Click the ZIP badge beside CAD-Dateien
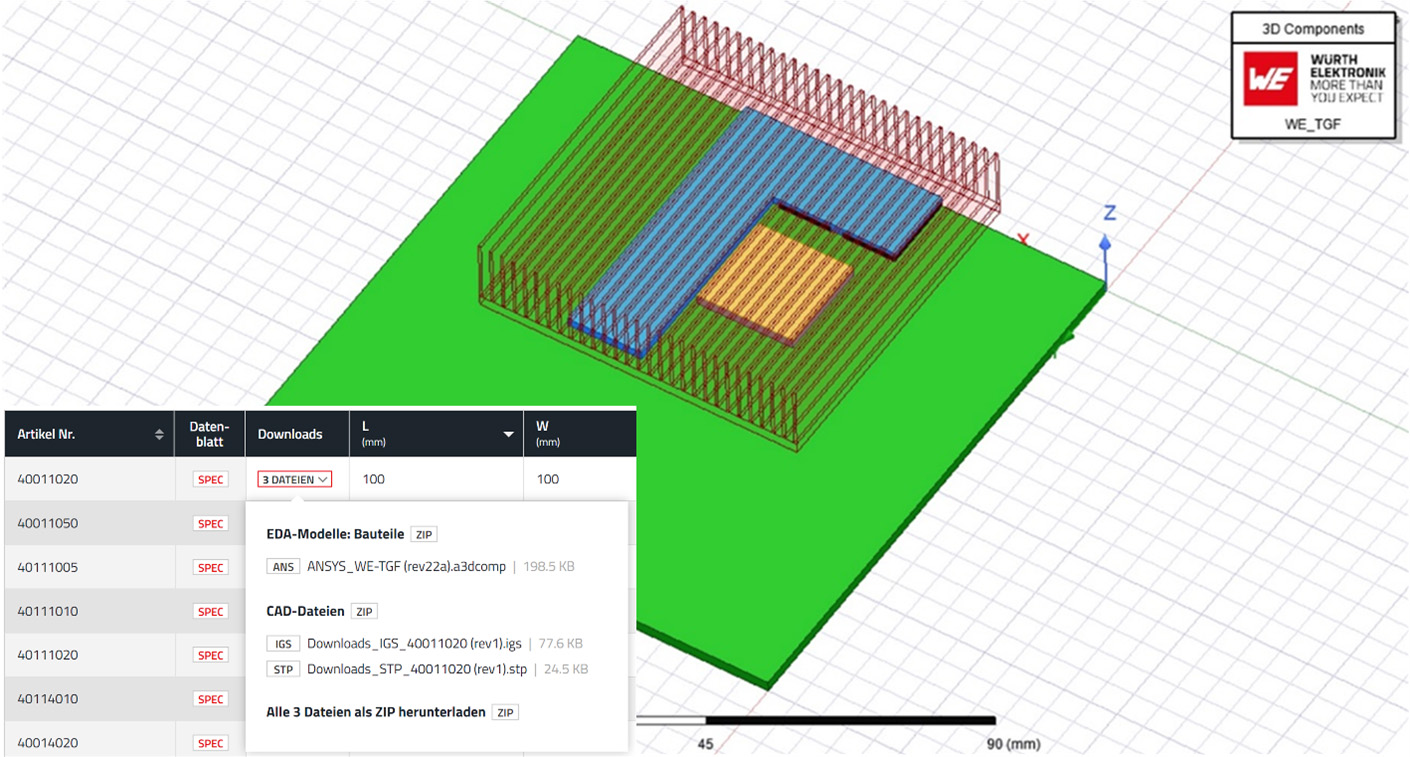1410x757 pixels. (x=364, y=610)
